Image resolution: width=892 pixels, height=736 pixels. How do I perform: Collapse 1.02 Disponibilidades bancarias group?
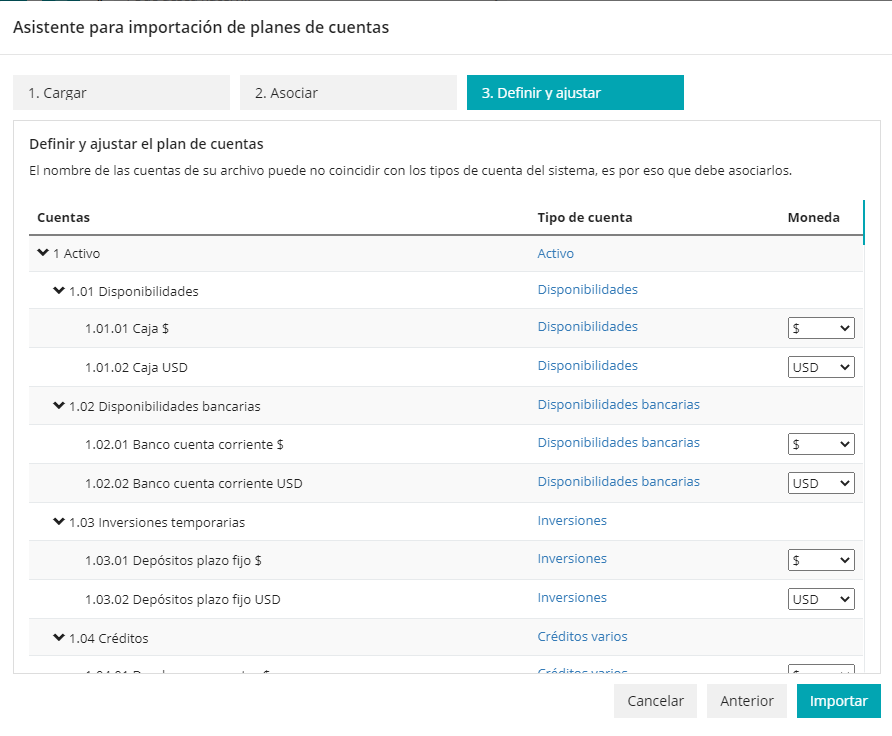[x=59, y=406]
